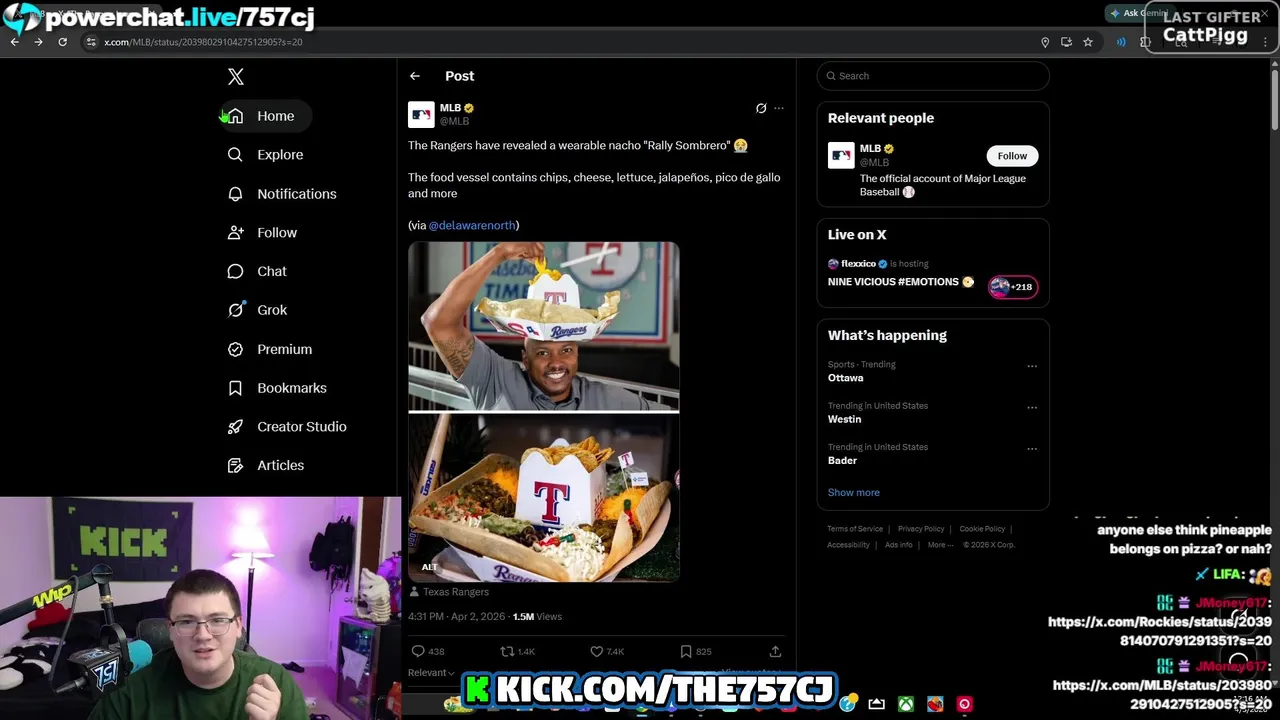This screenshot has height=720, width=1280.
Task: Bookmark this page with the star icon
Action: tap(1087, 42)
